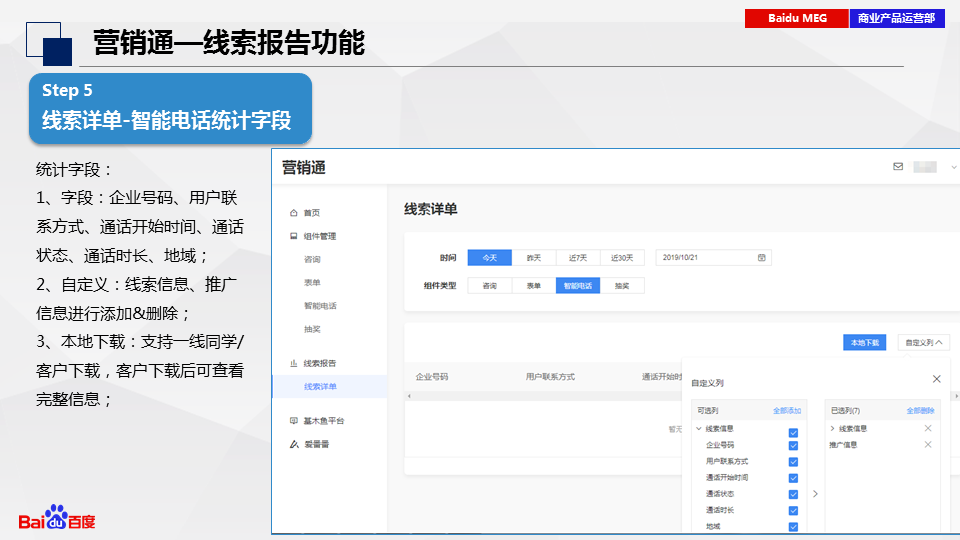Uncheck the 用户联系方式 checkbox

[x=793, y=462]
